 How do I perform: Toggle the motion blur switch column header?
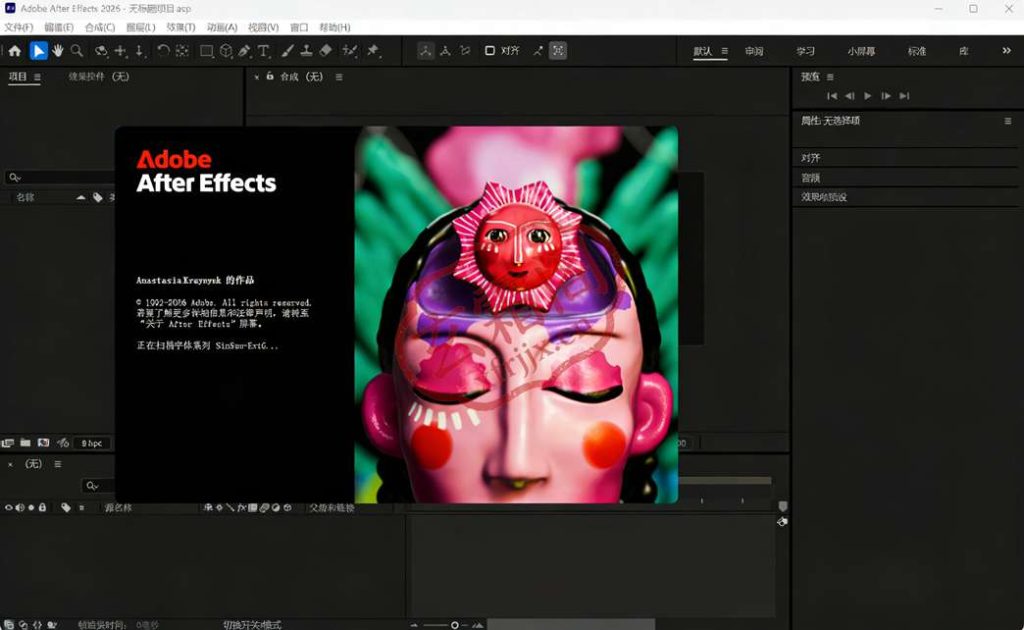click(264, 507)
